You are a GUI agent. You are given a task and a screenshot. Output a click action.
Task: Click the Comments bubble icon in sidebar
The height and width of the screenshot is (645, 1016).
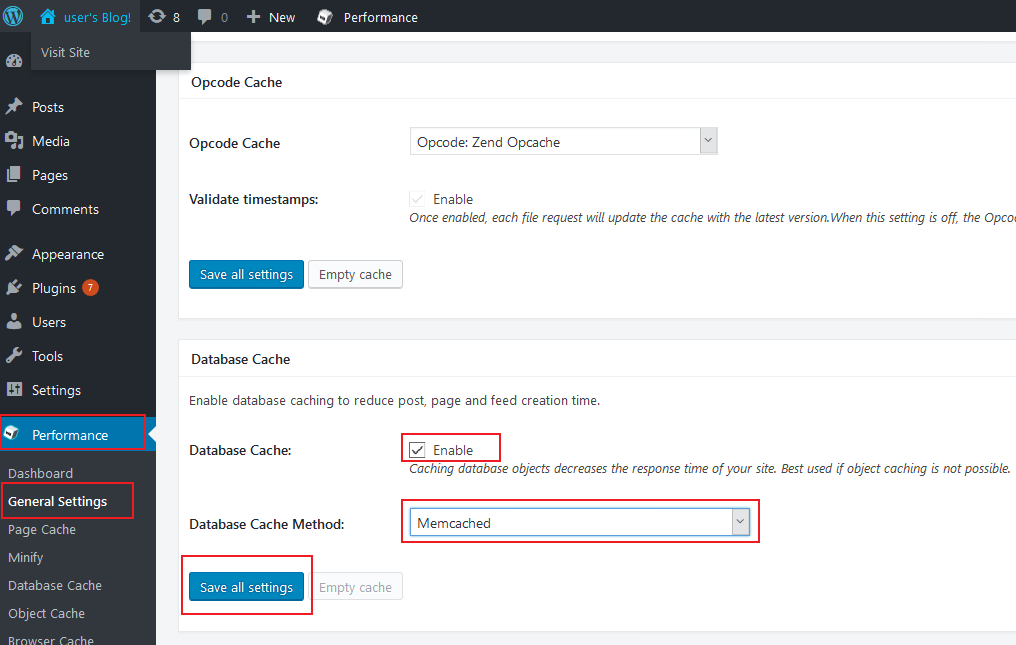point(14,208)
